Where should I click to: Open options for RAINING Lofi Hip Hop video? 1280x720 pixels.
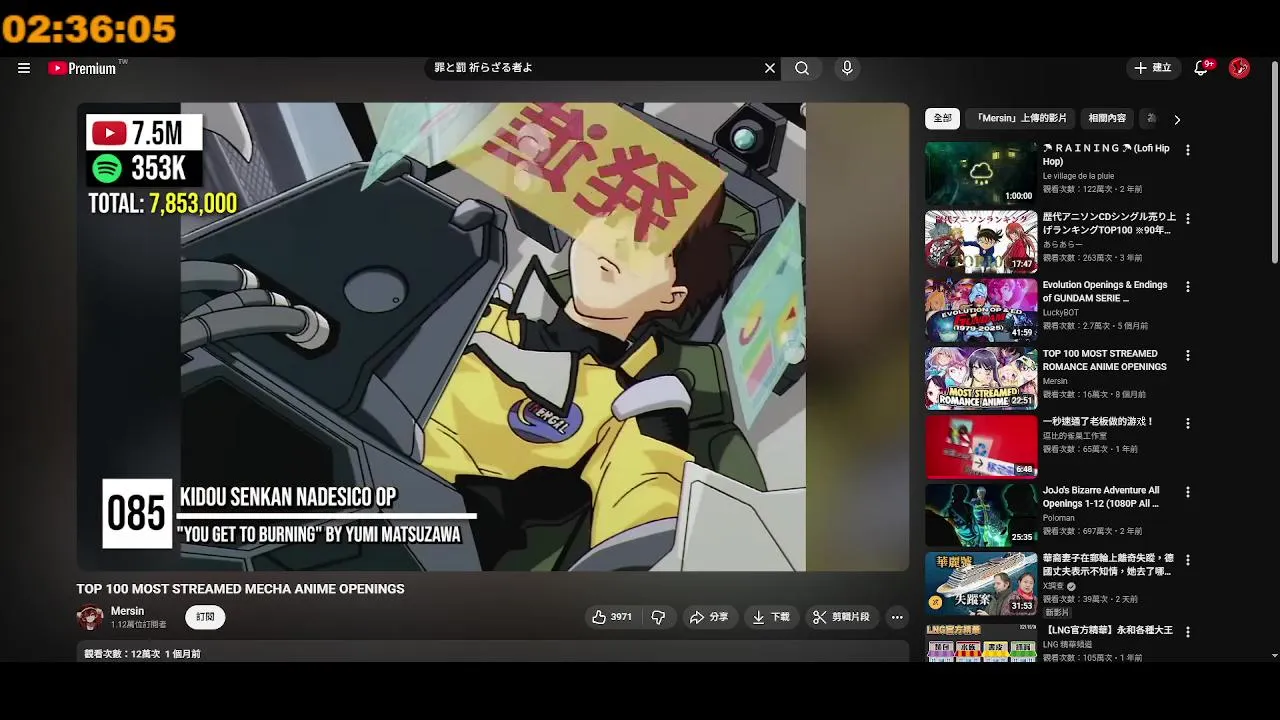pyautogui.click(x=1188, y=150)
